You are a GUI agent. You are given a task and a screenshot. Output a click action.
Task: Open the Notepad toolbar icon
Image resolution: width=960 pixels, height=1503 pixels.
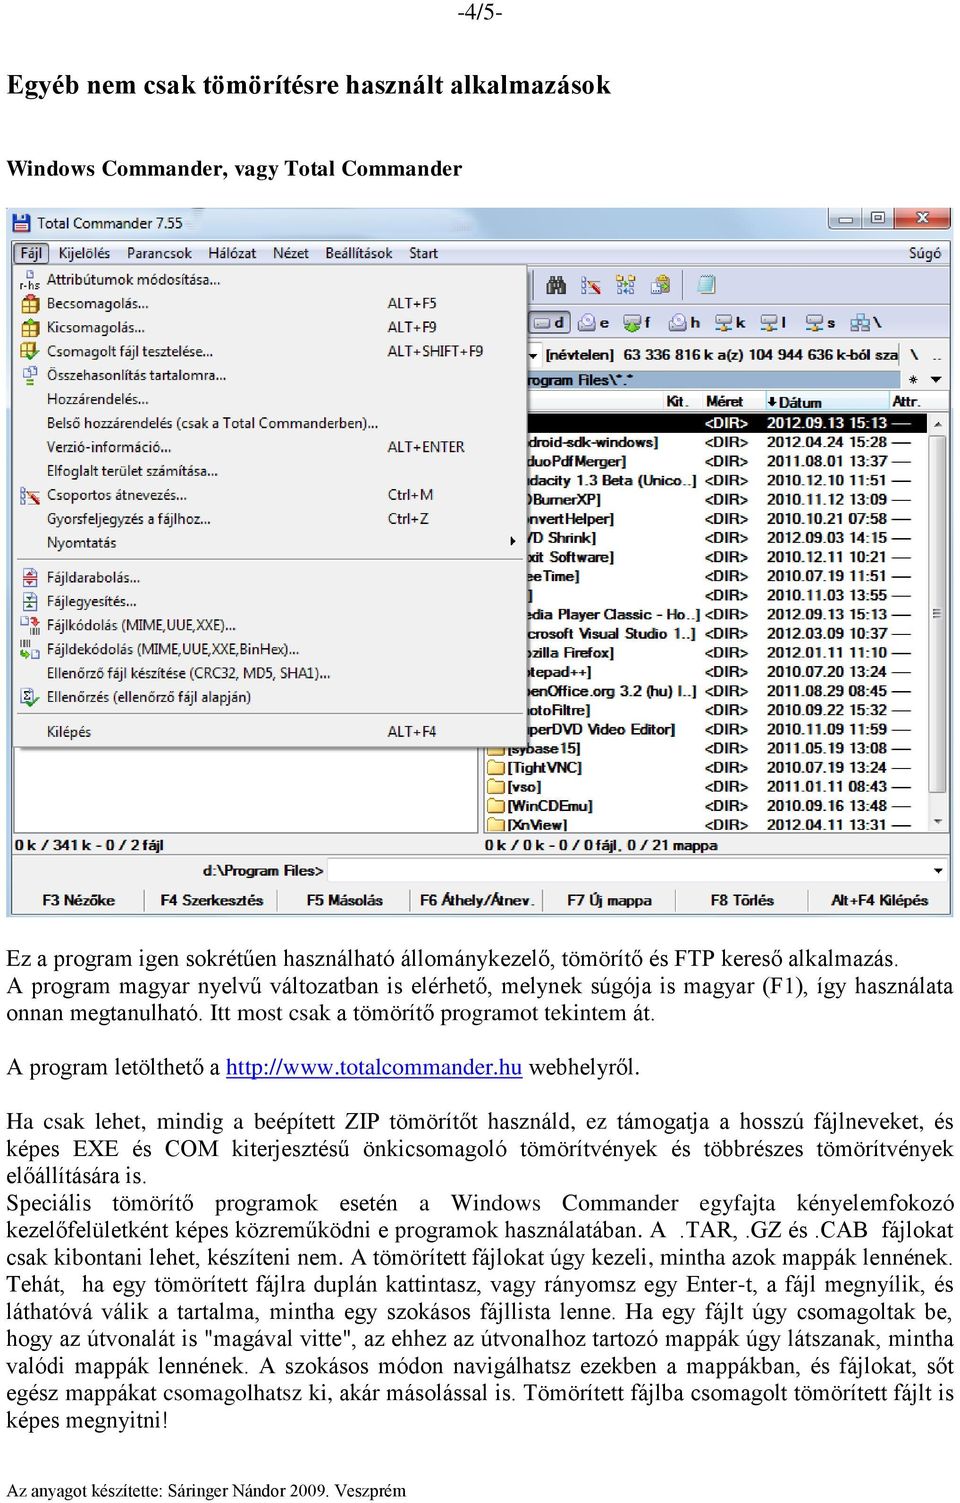pos(706,285)
